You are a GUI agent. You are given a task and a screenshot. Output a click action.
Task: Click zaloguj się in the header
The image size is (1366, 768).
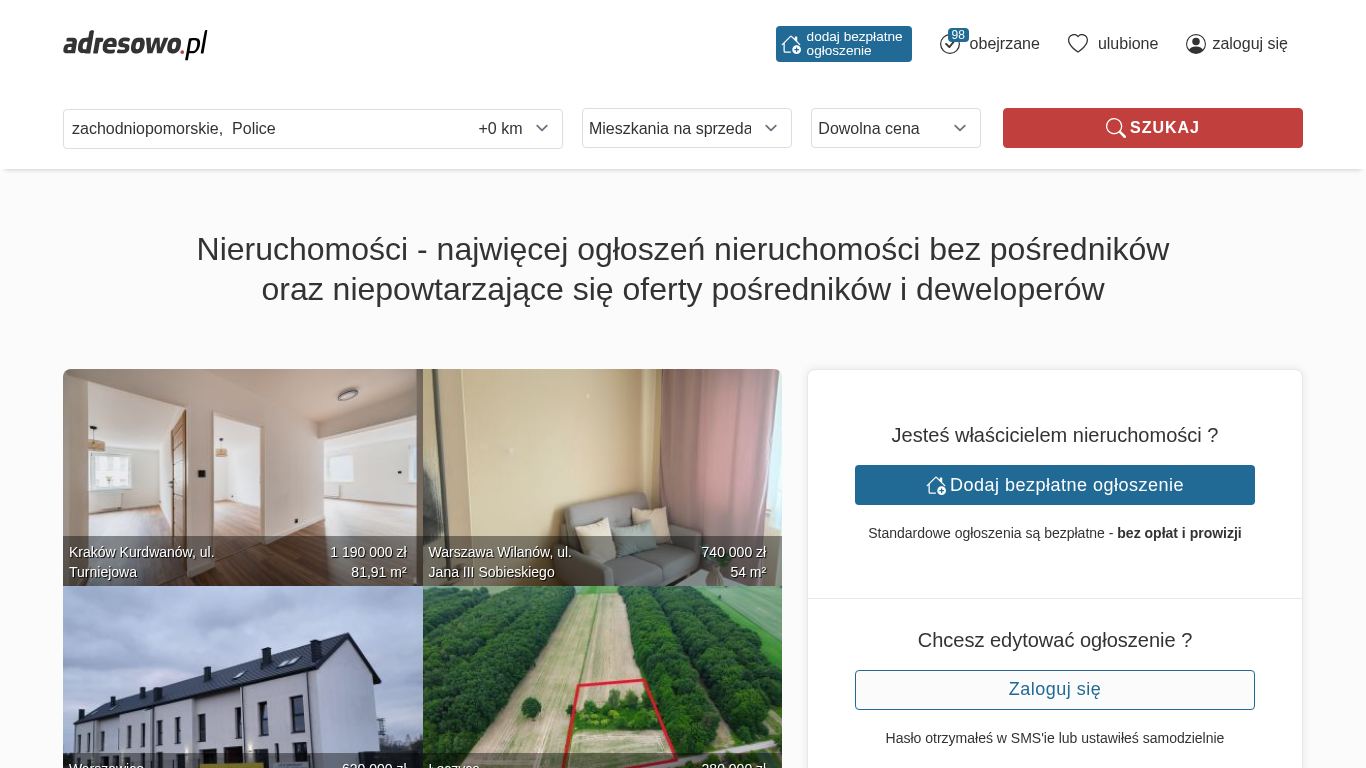pyautogui.click(x=1249, y=44)
